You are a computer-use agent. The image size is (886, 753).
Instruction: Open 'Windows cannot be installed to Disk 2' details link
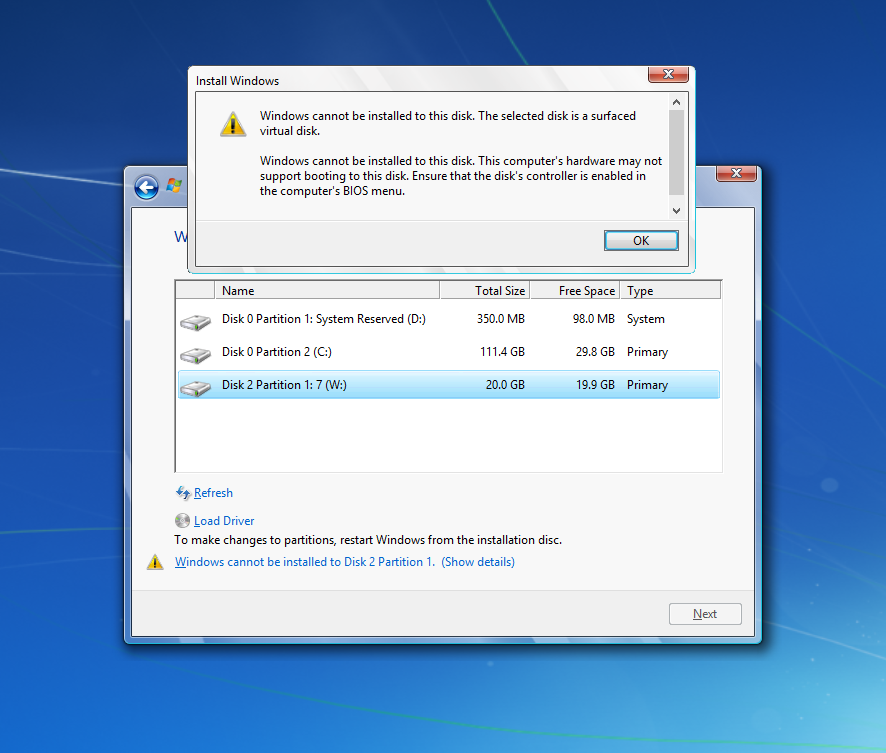(345, 562)
